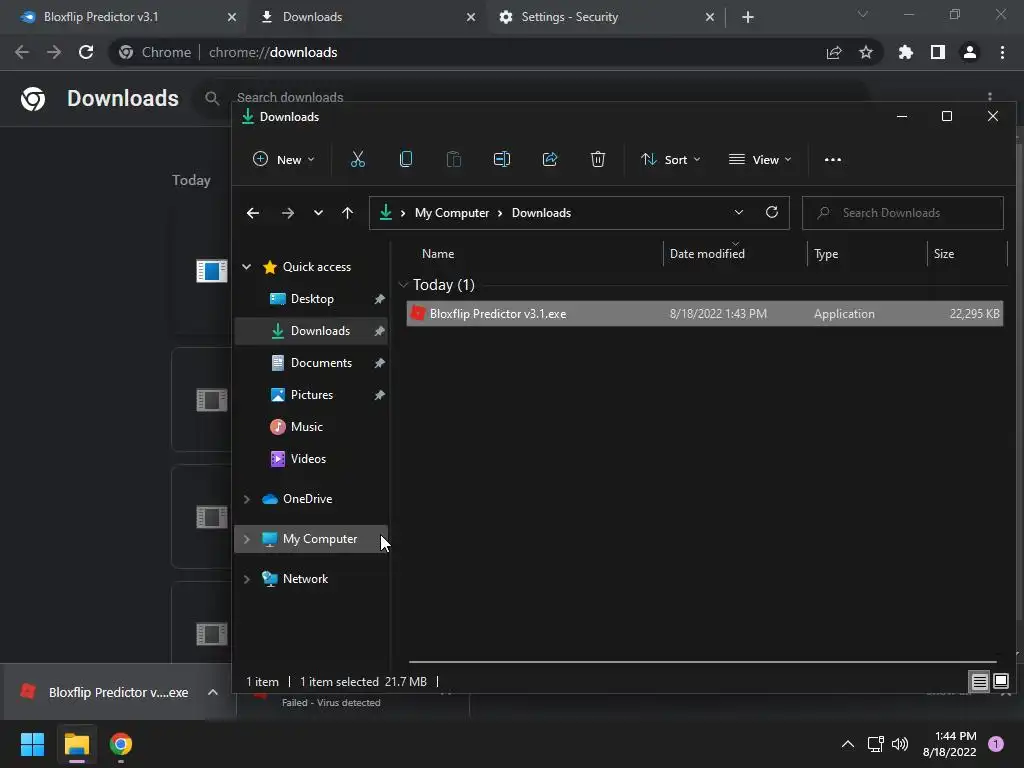
Task: Click the Copy icon in Explorer toolbar
Action: [x=406, y=159]
